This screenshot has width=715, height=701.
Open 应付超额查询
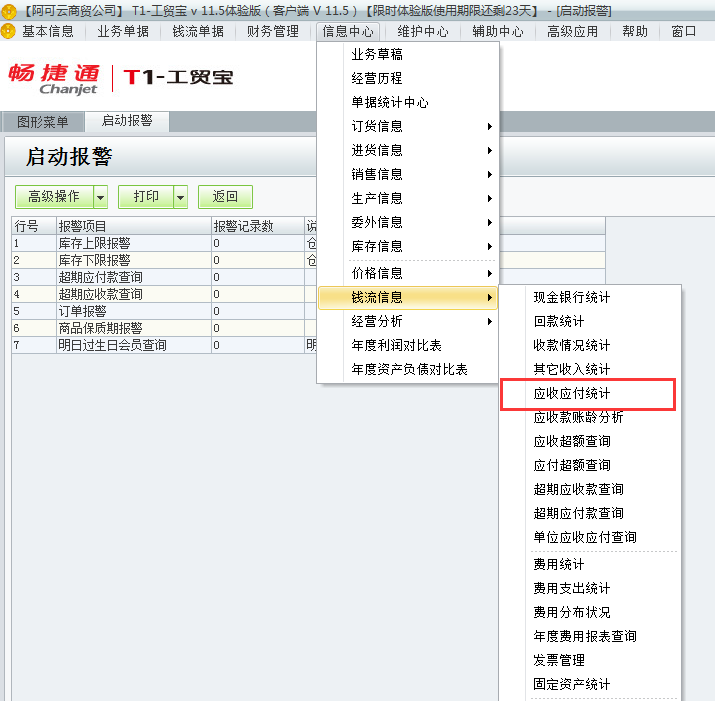click(x=590, y=465)
